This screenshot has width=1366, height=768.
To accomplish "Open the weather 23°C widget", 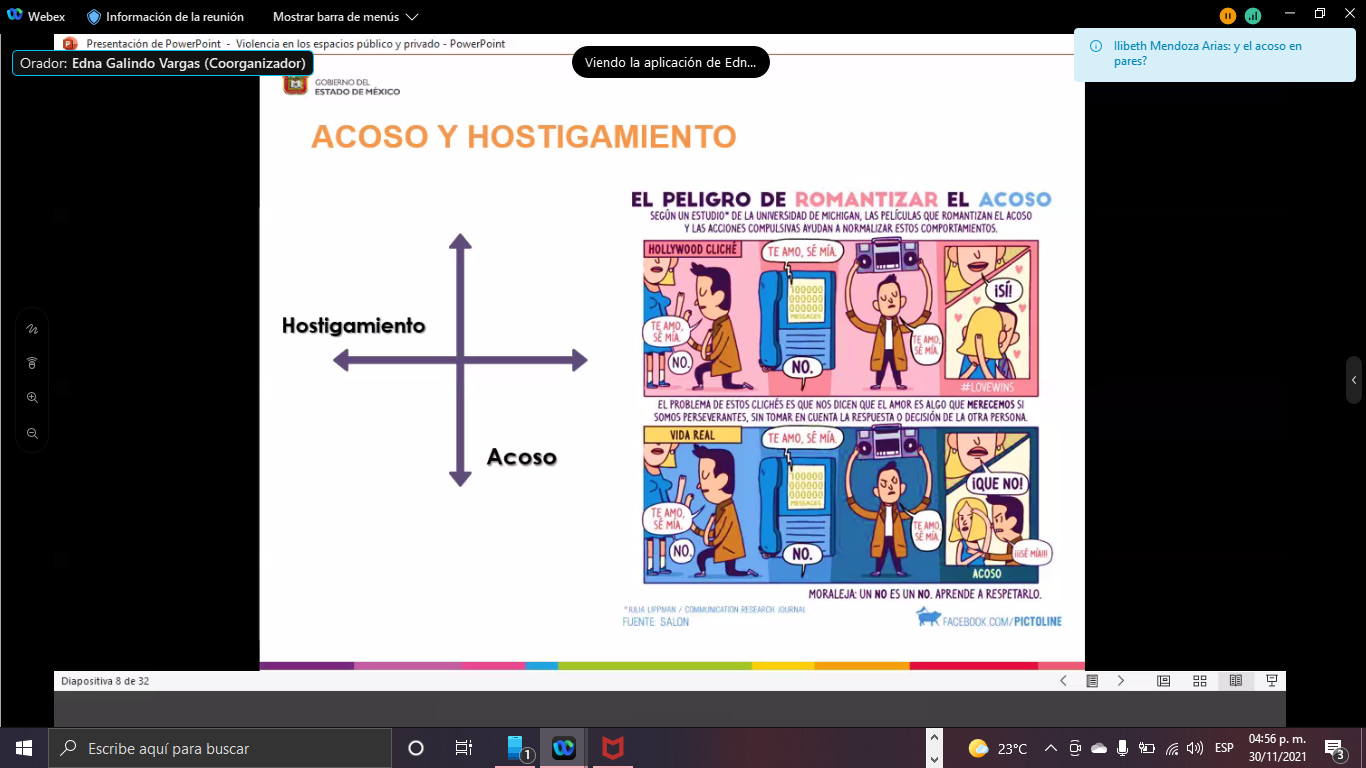I will tap(998, 748).
